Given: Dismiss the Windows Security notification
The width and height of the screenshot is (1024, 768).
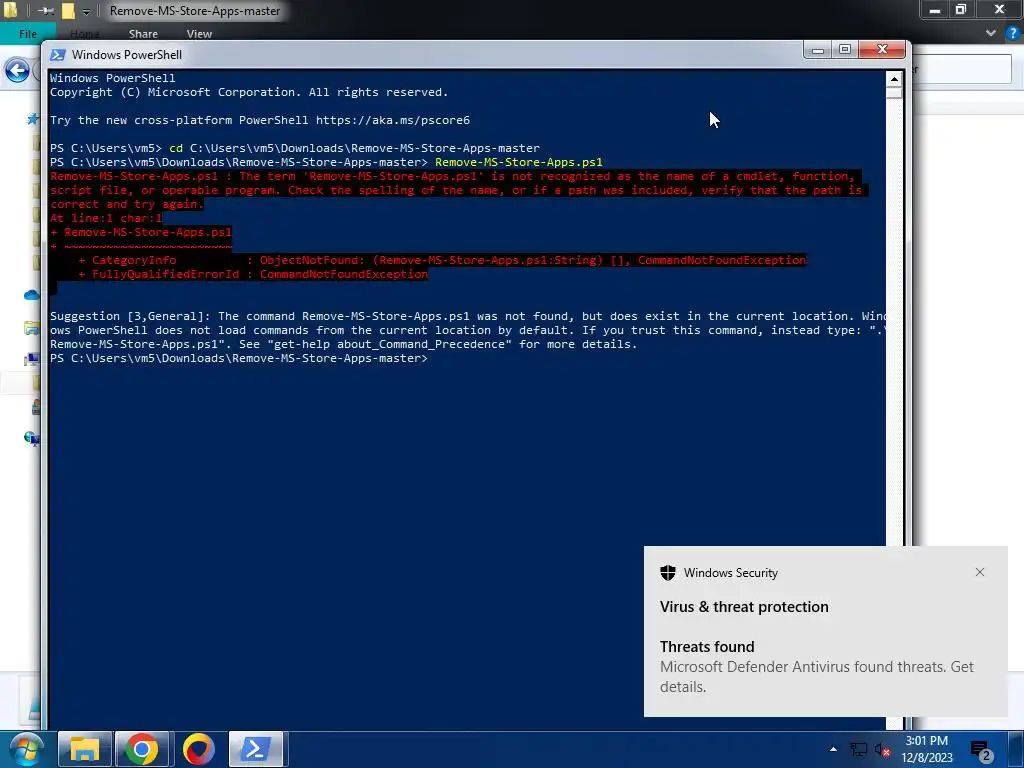Looking at the screenshot, I should tap(980, 572).
